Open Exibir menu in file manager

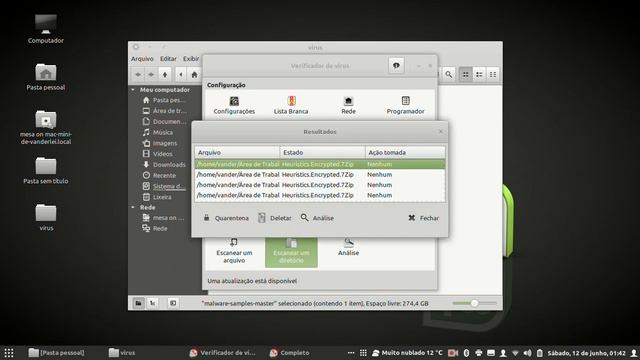(x=191, y=59)
